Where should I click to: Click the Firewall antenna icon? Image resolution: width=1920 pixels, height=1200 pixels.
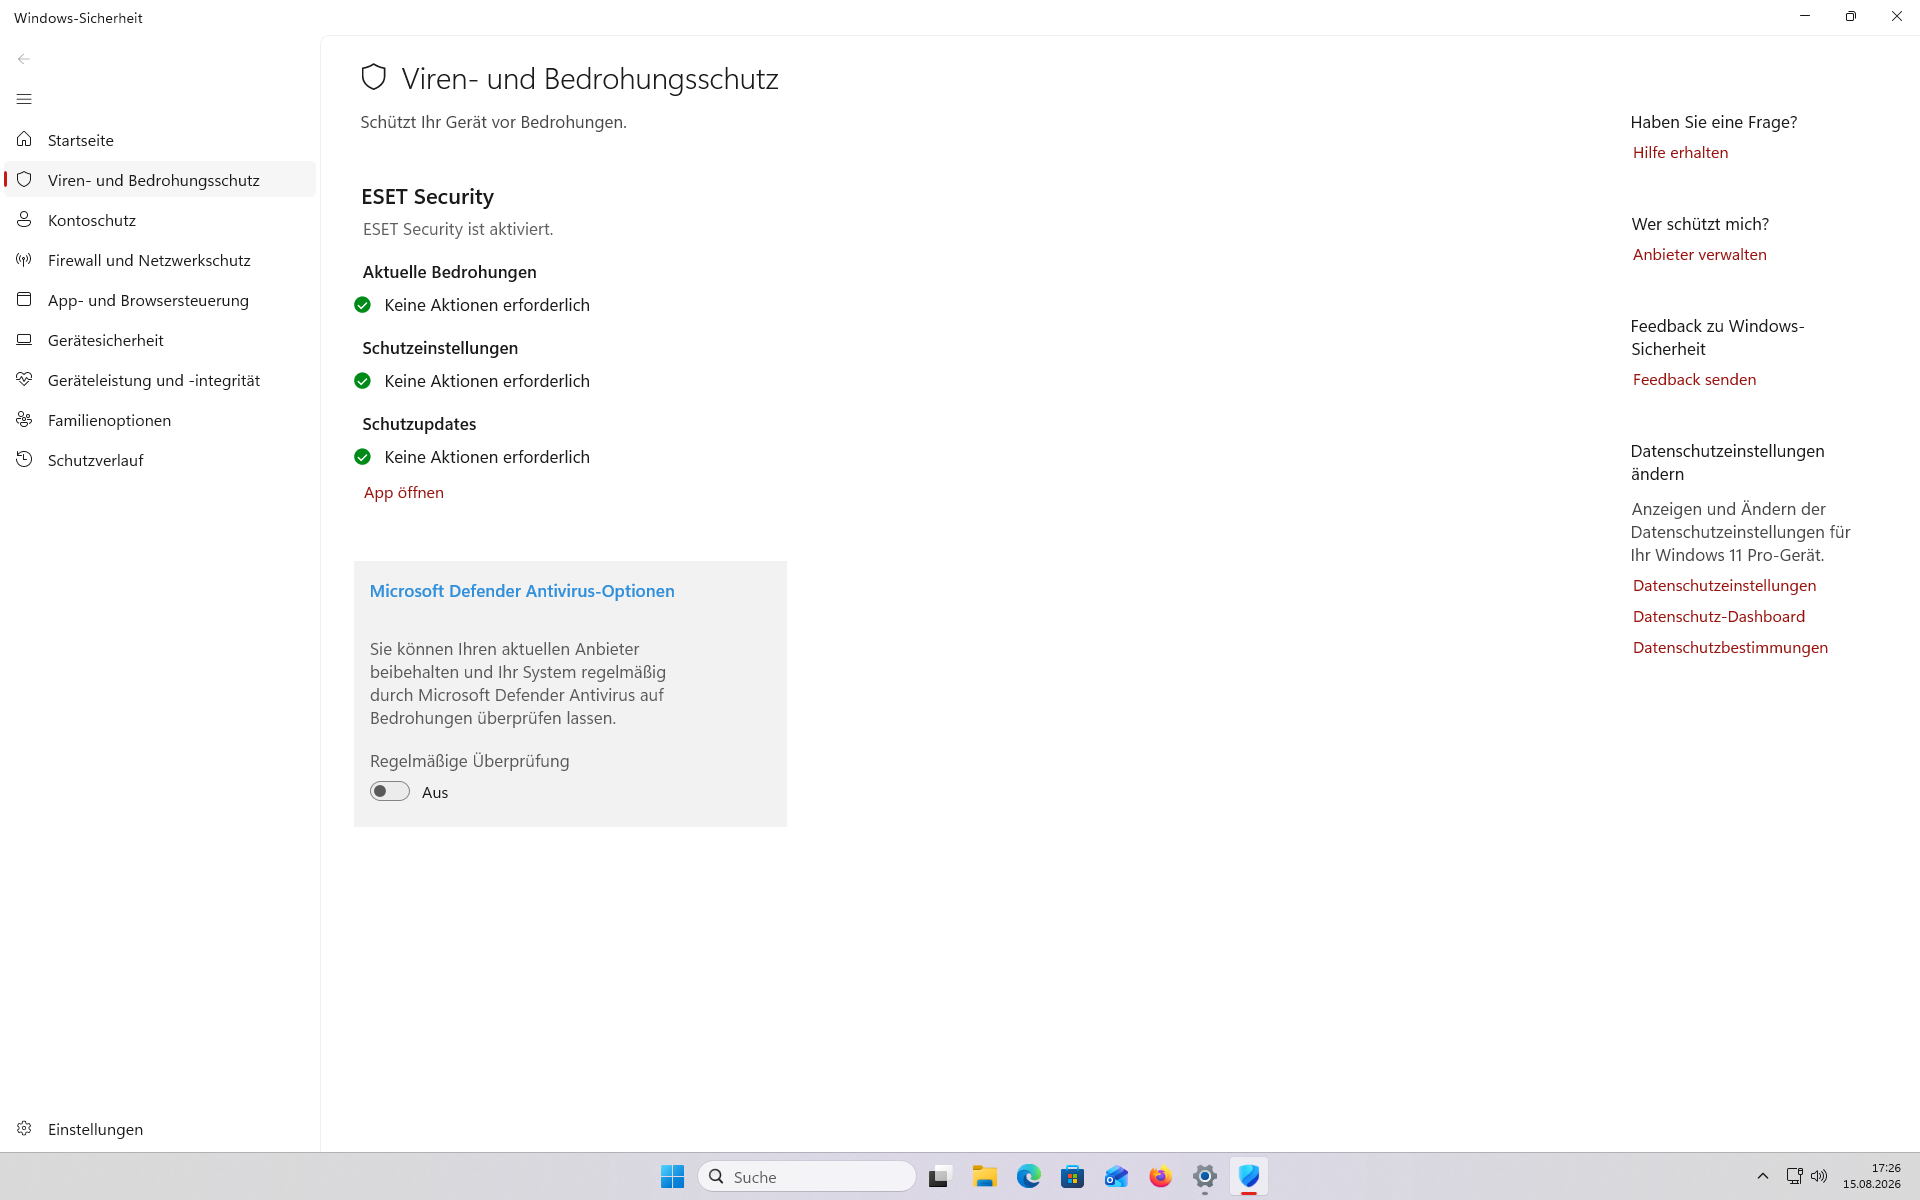[x=24, y=259]
